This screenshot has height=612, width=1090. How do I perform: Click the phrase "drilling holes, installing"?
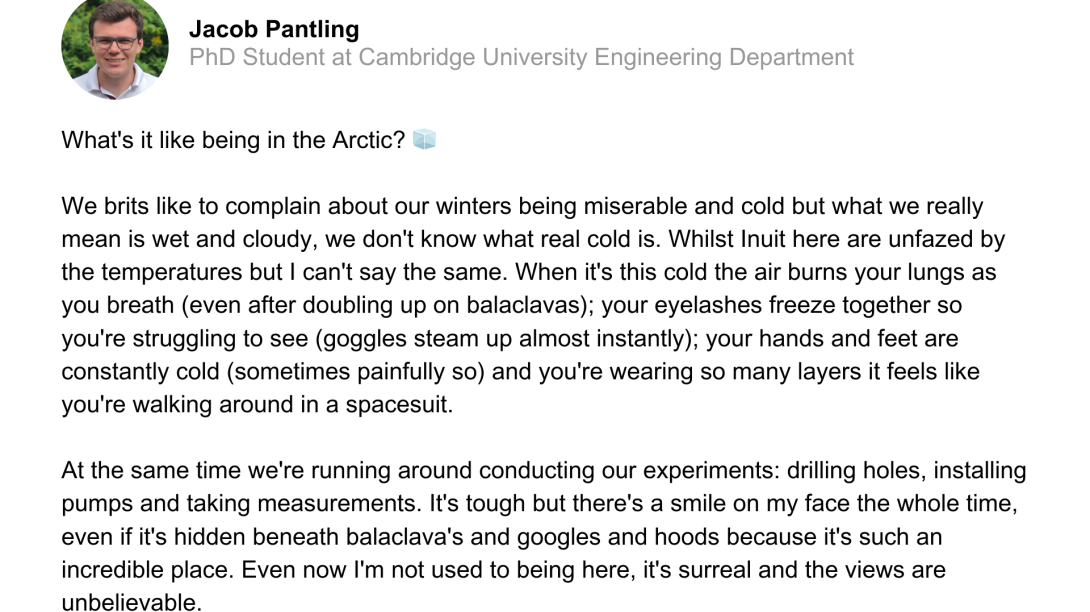click(x=907, y=470)
